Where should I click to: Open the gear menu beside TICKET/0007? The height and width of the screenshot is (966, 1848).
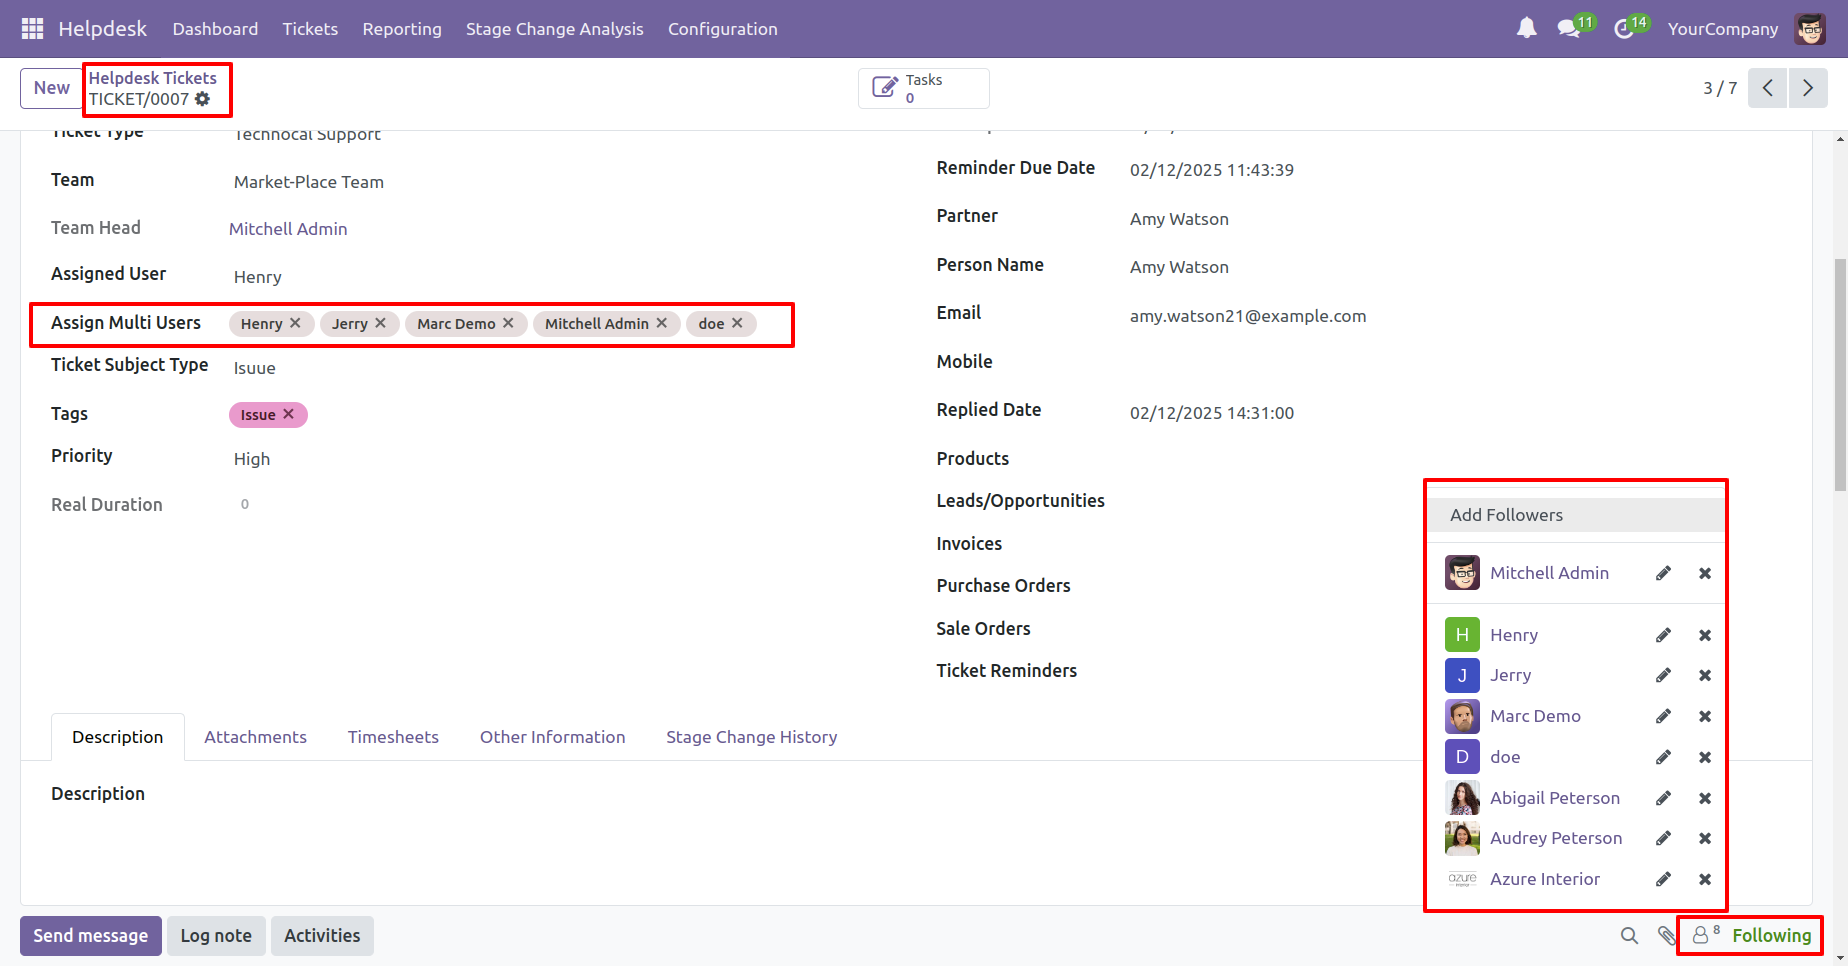tap(203, 99)
